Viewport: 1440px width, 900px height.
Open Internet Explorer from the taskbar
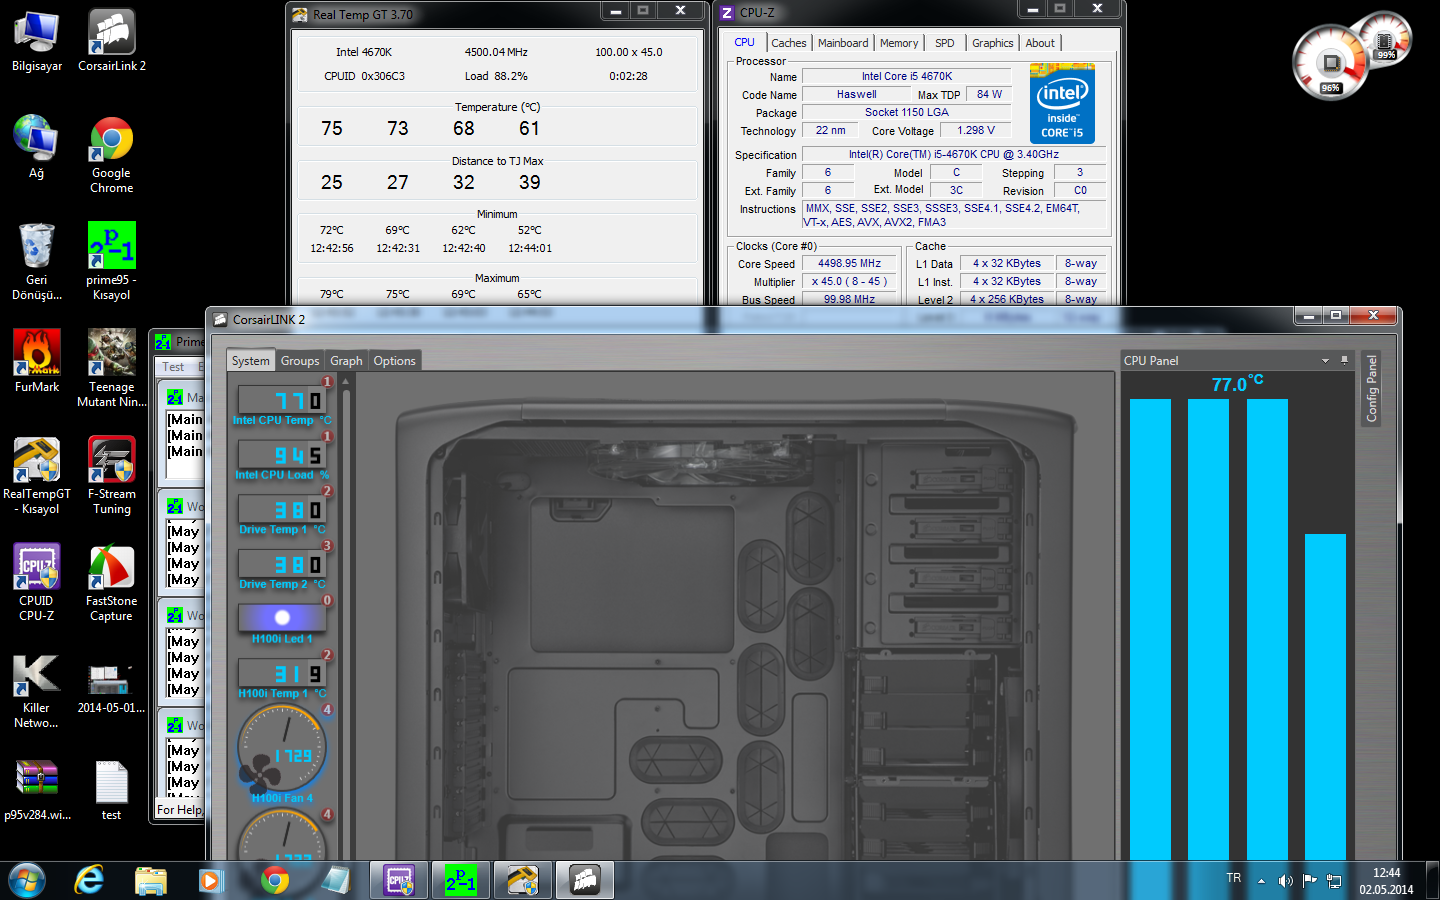pos(90,880)
